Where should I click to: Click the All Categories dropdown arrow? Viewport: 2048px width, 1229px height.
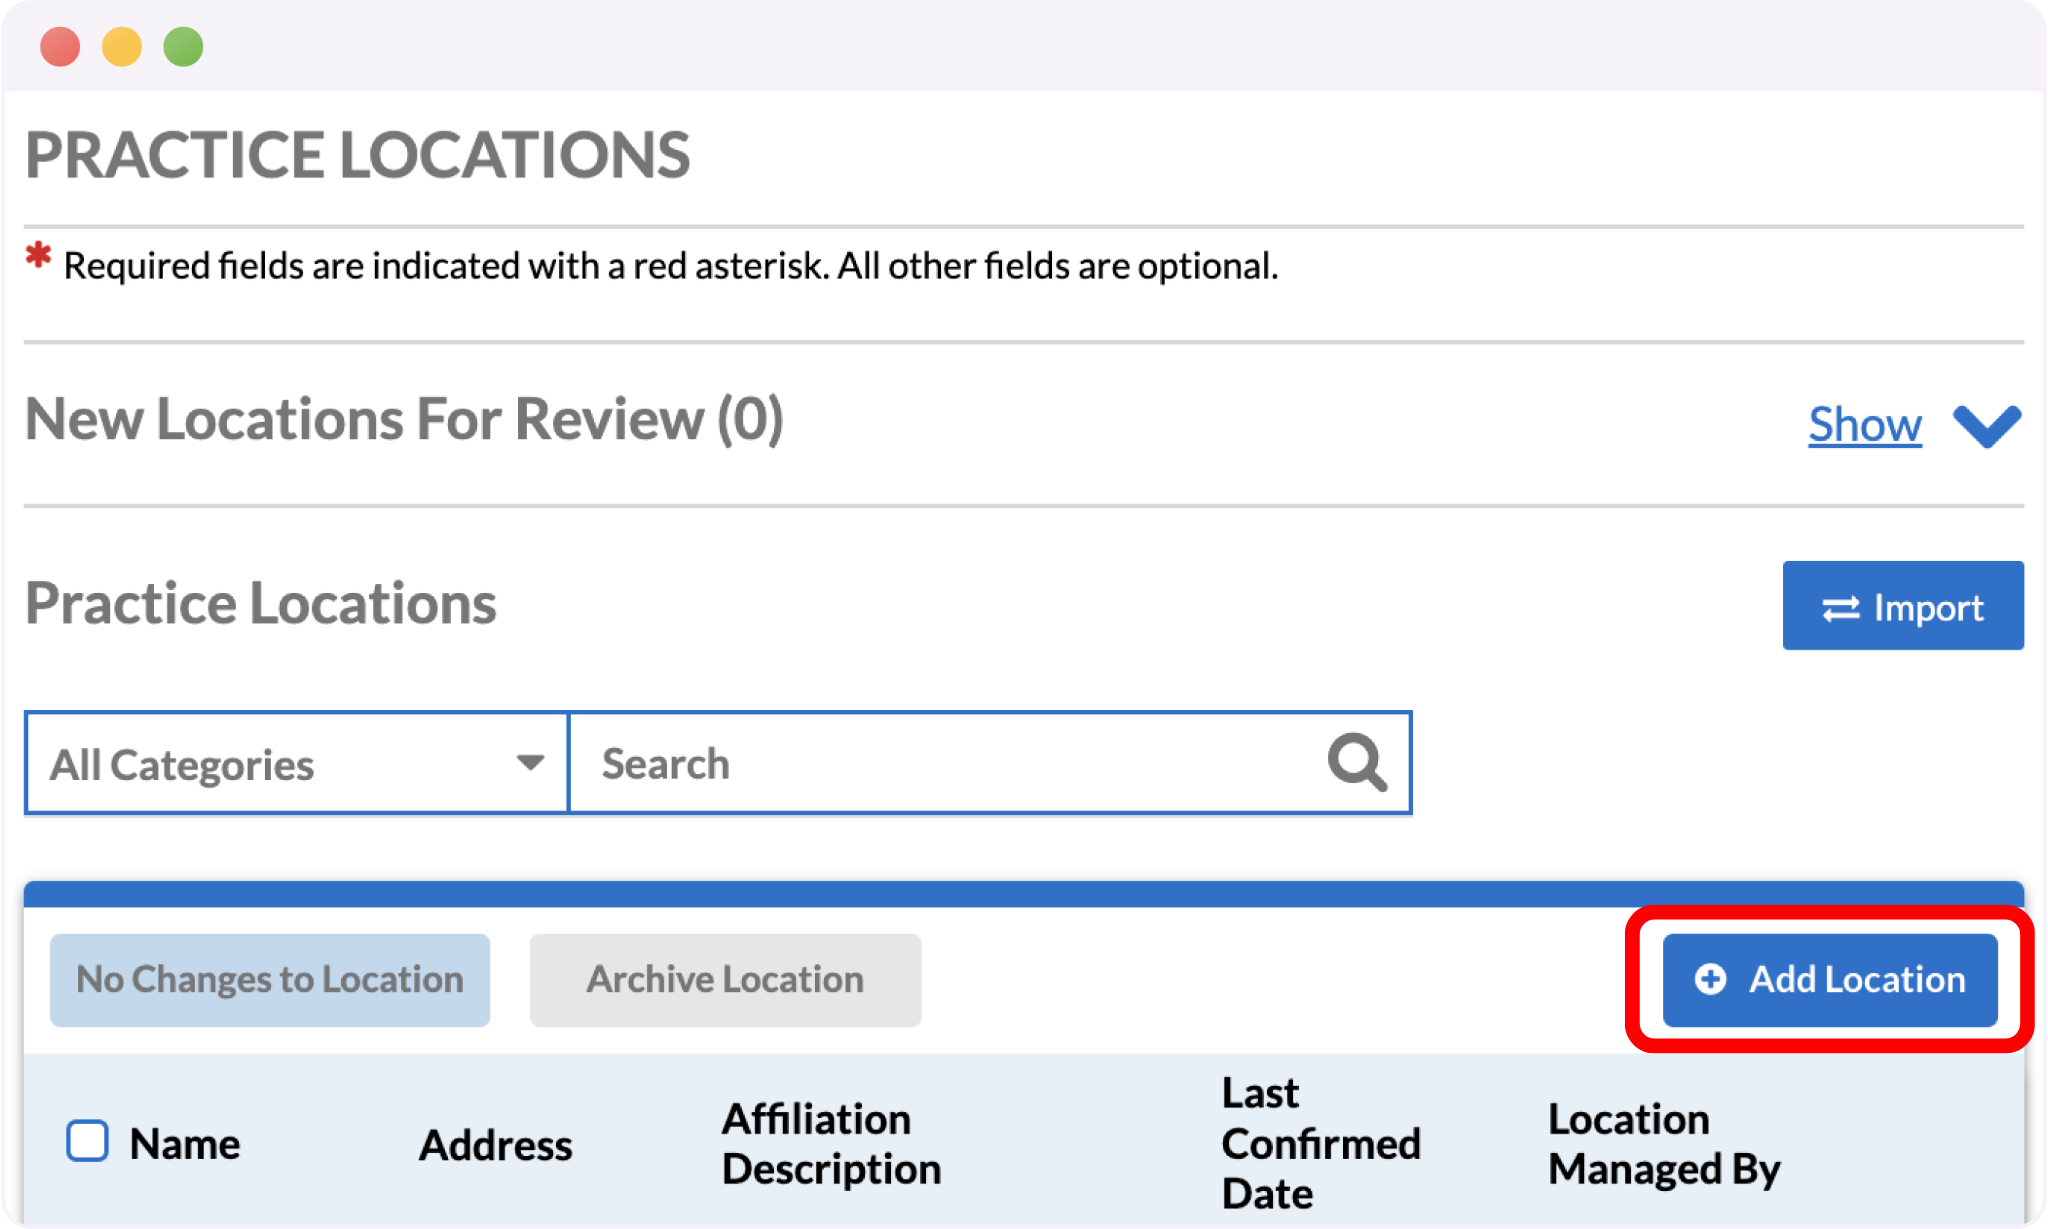coord(530,763)
